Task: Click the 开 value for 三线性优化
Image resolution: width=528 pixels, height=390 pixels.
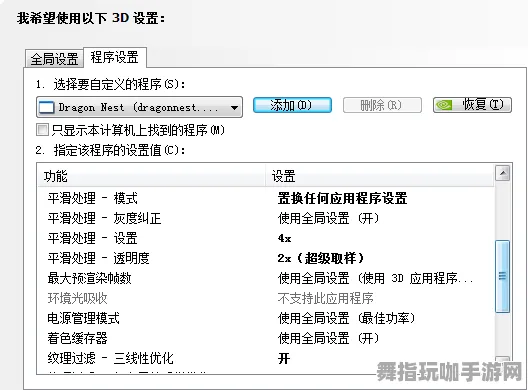Action: 284,358
